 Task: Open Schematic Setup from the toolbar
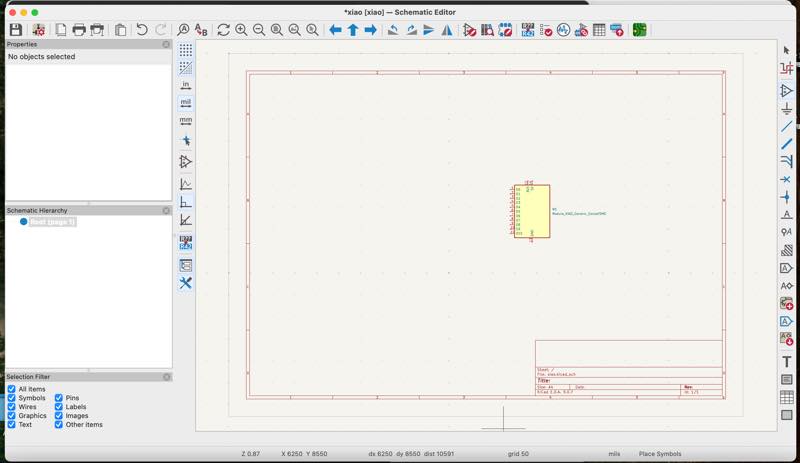39,30
